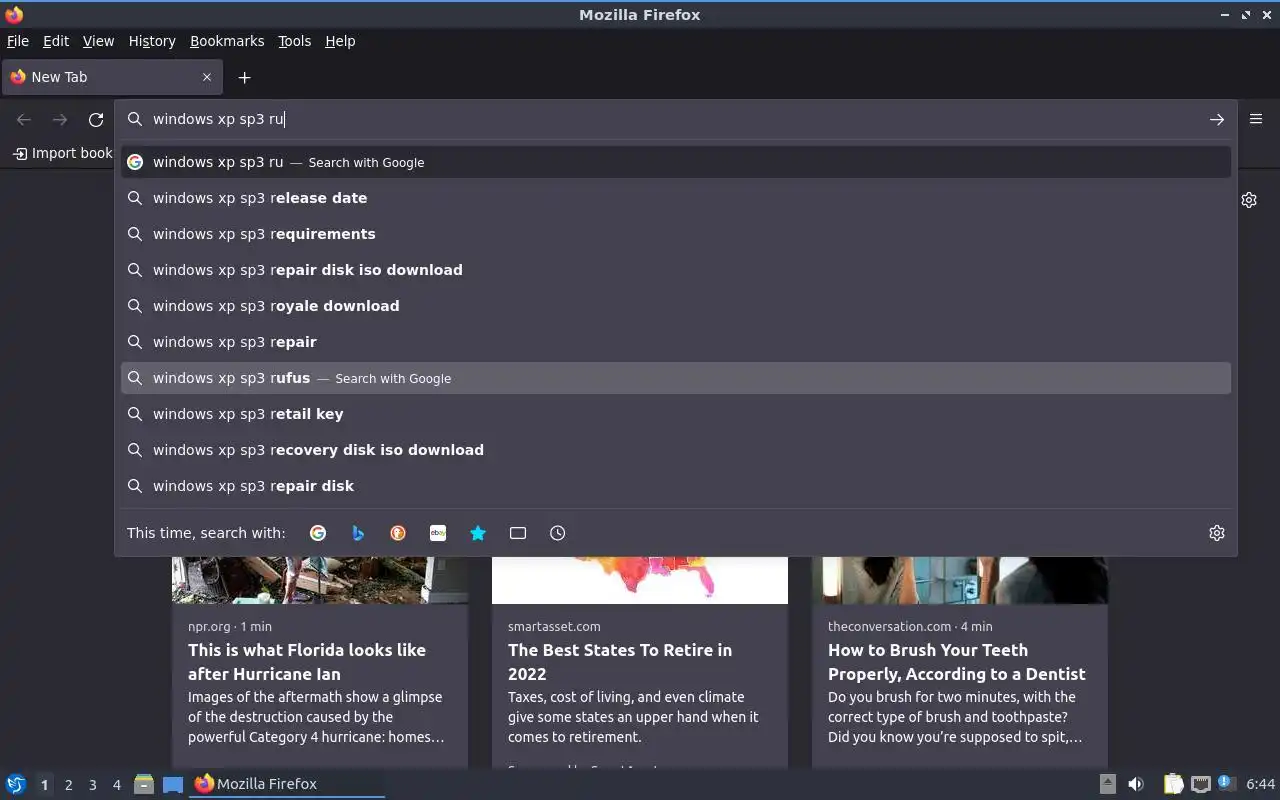Viewport: 1280px width, 800px height.
Task: Open the History menu
Action: 152,41
